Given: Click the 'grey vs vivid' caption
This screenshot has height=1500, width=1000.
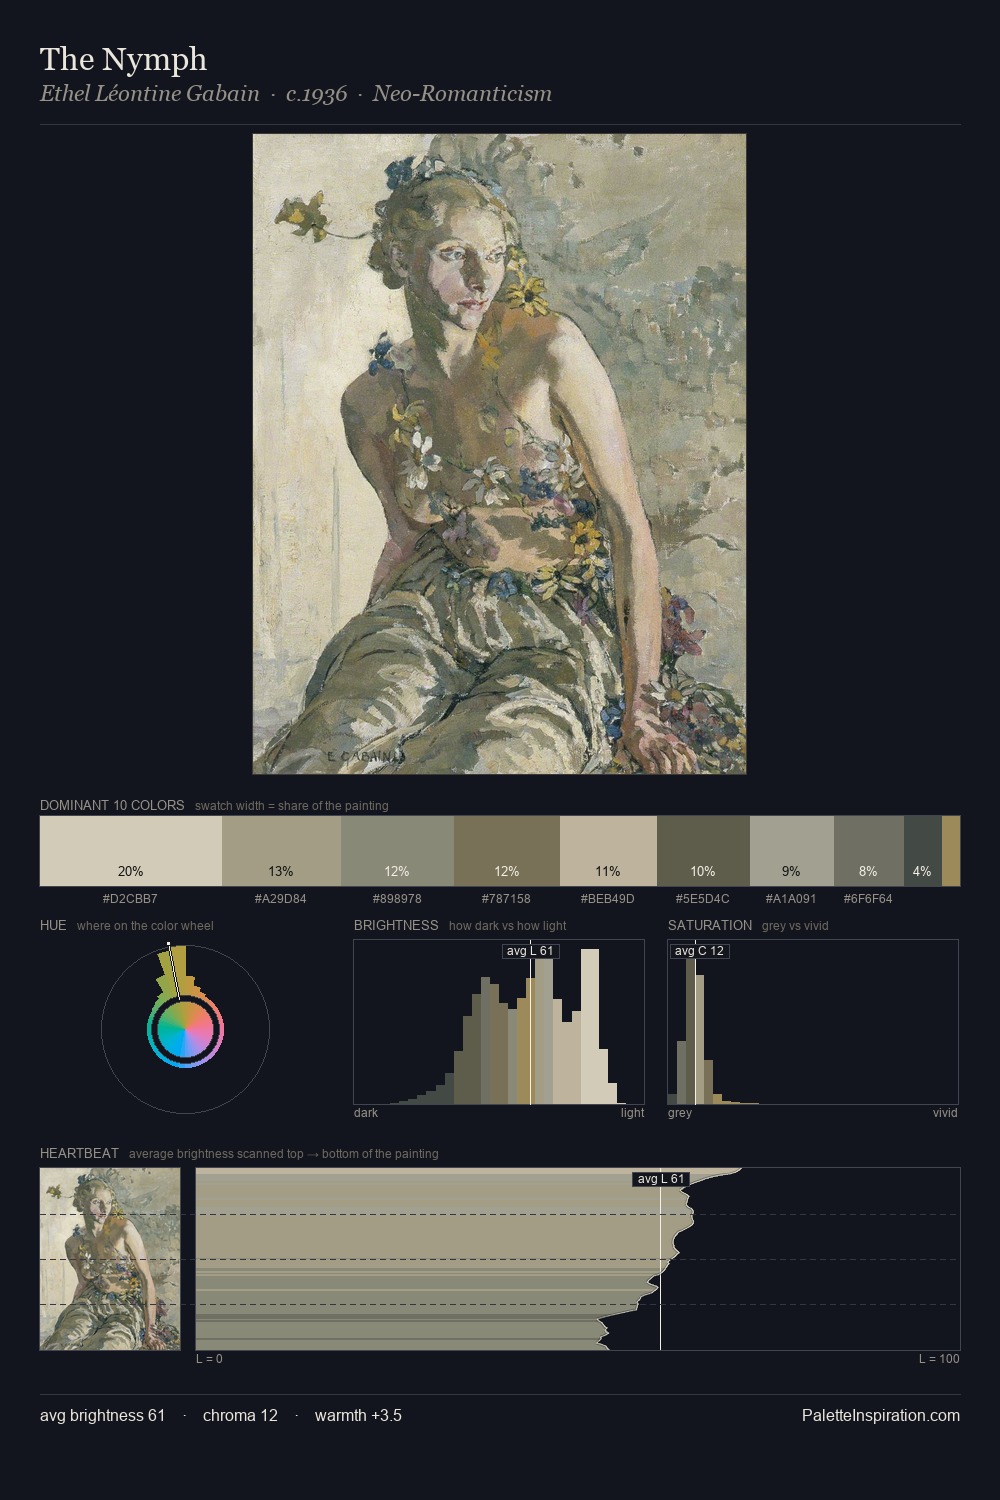Looking at the screenshot, I should coord(795,926).
